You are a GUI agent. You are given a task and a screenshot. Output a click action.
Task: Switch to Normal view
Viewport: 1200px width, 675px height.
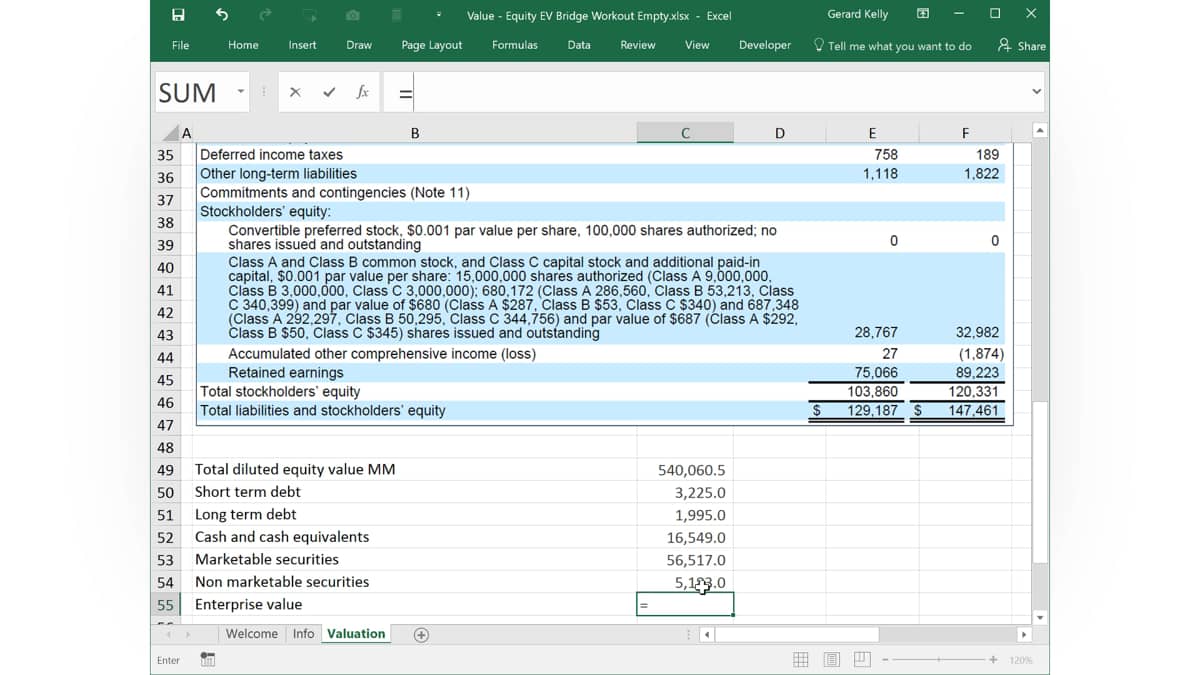(801, 660)
